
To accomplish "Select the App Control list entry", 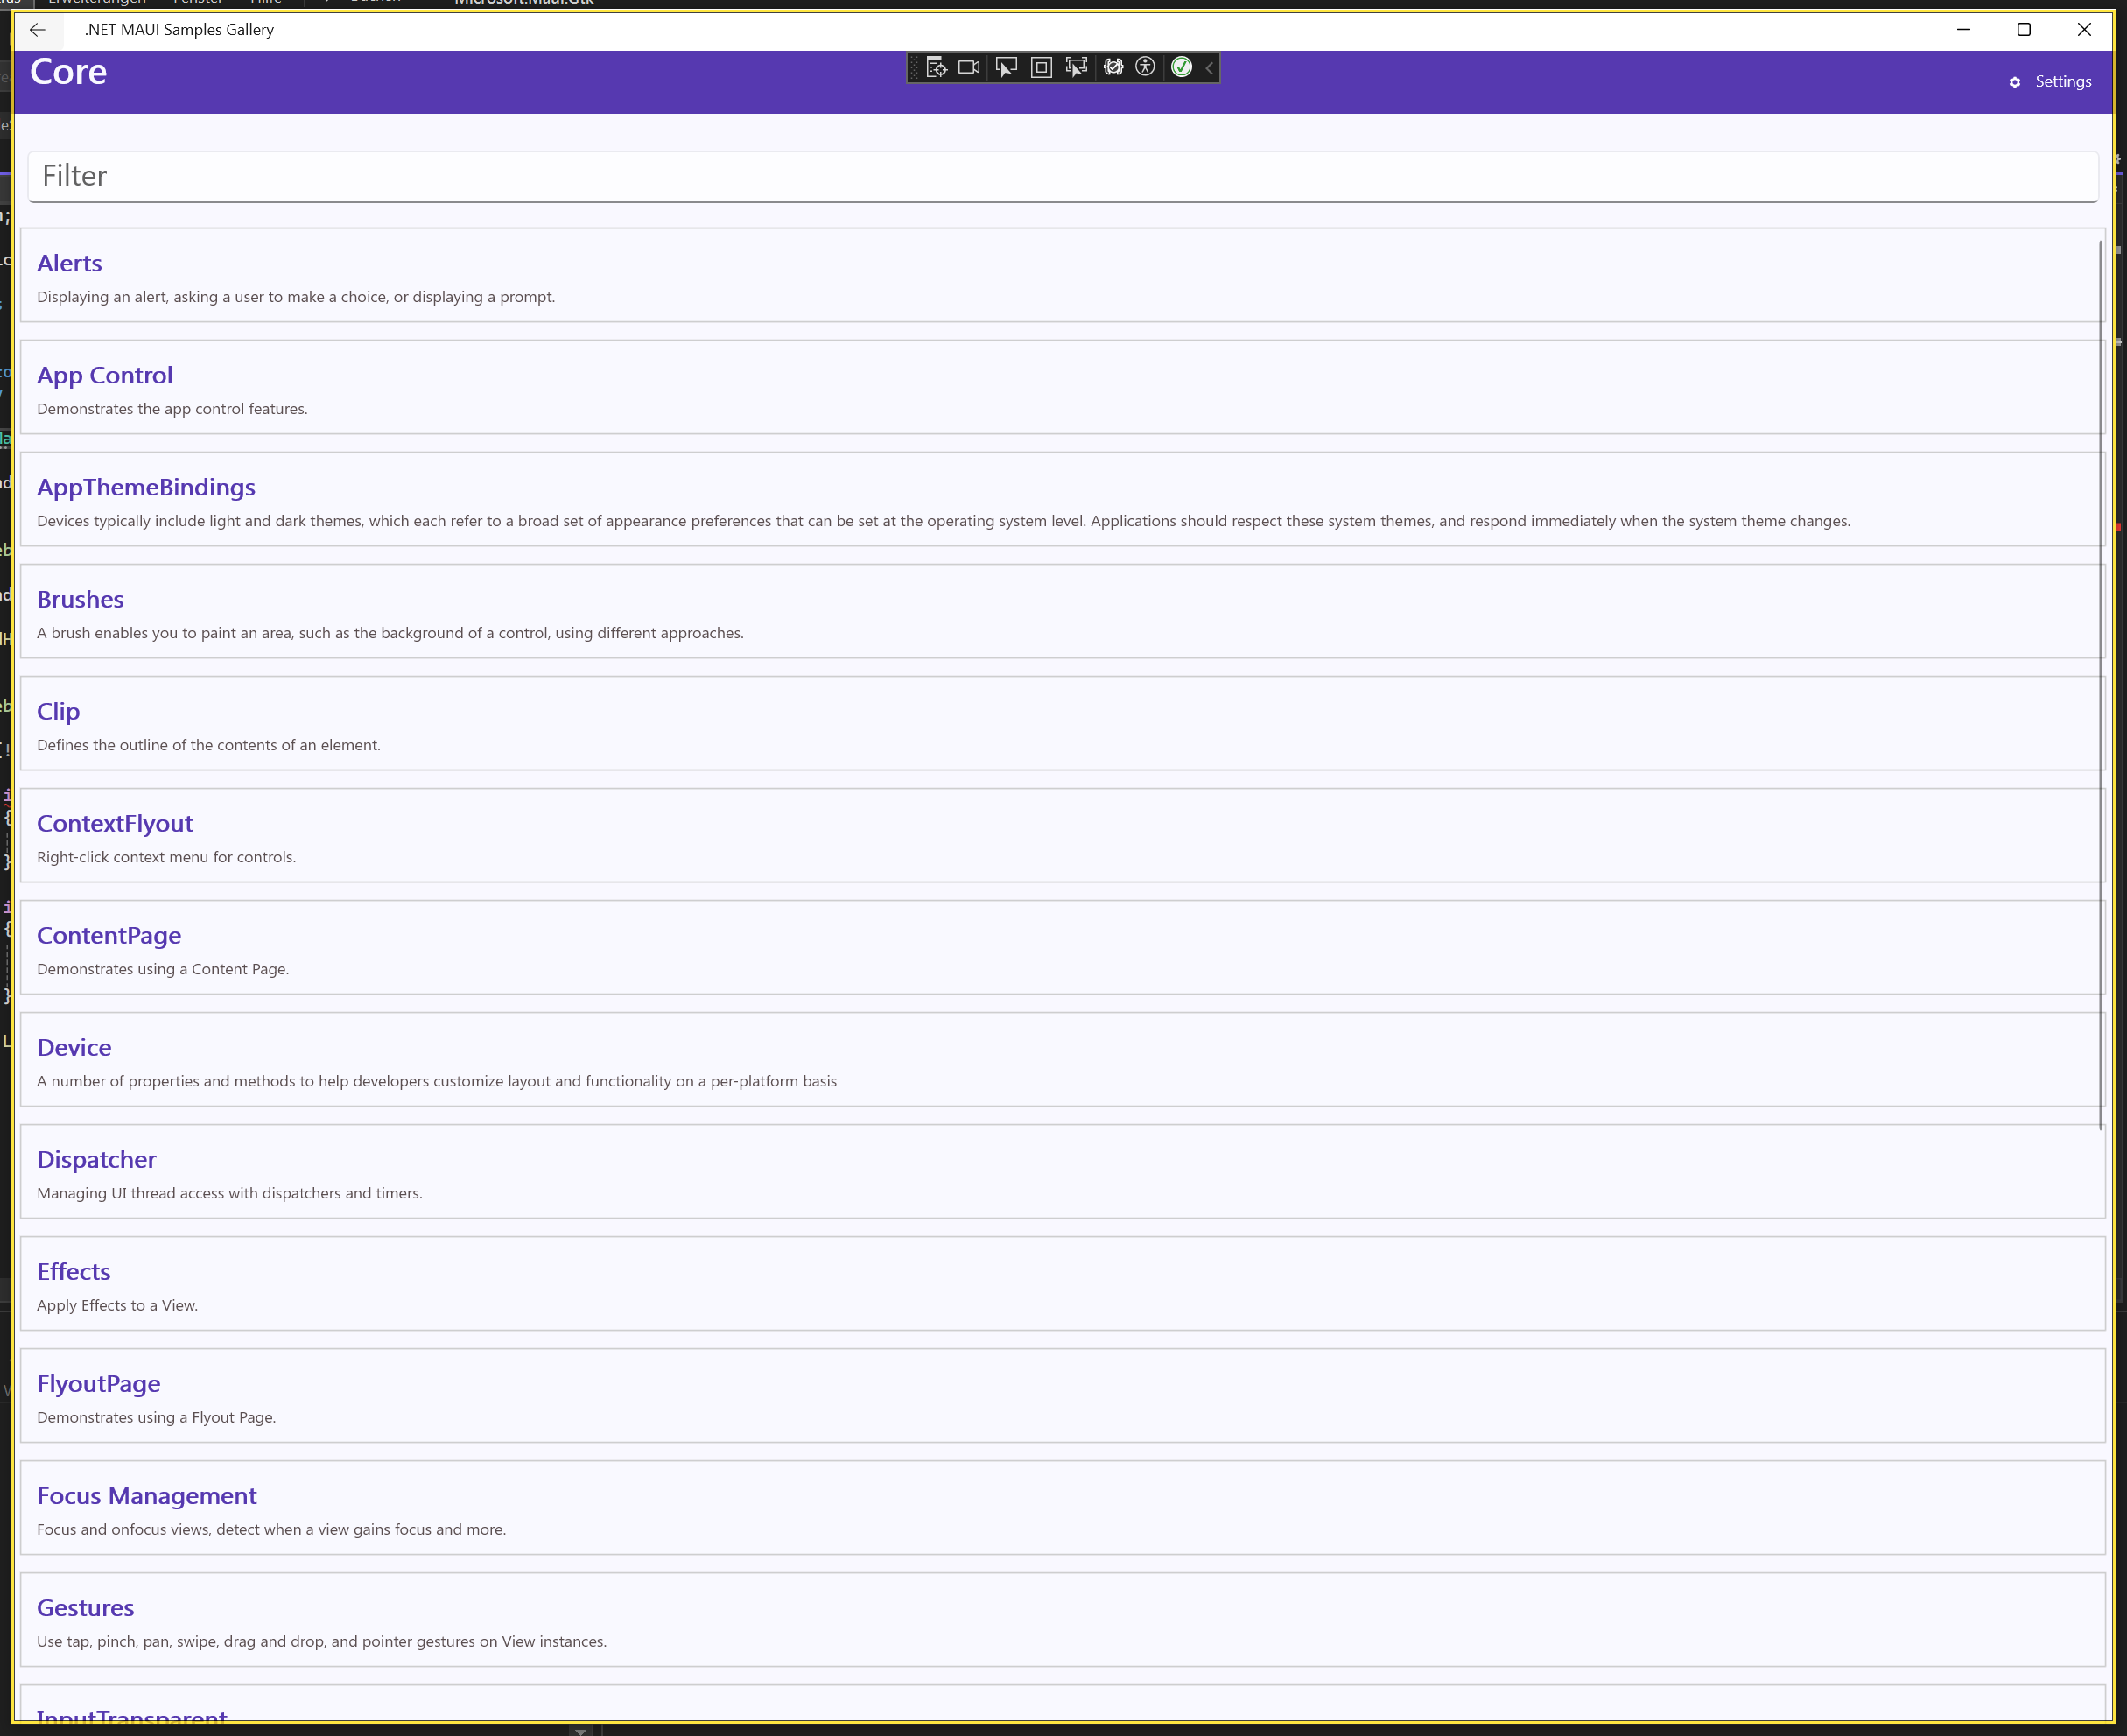I will (104, 375).
